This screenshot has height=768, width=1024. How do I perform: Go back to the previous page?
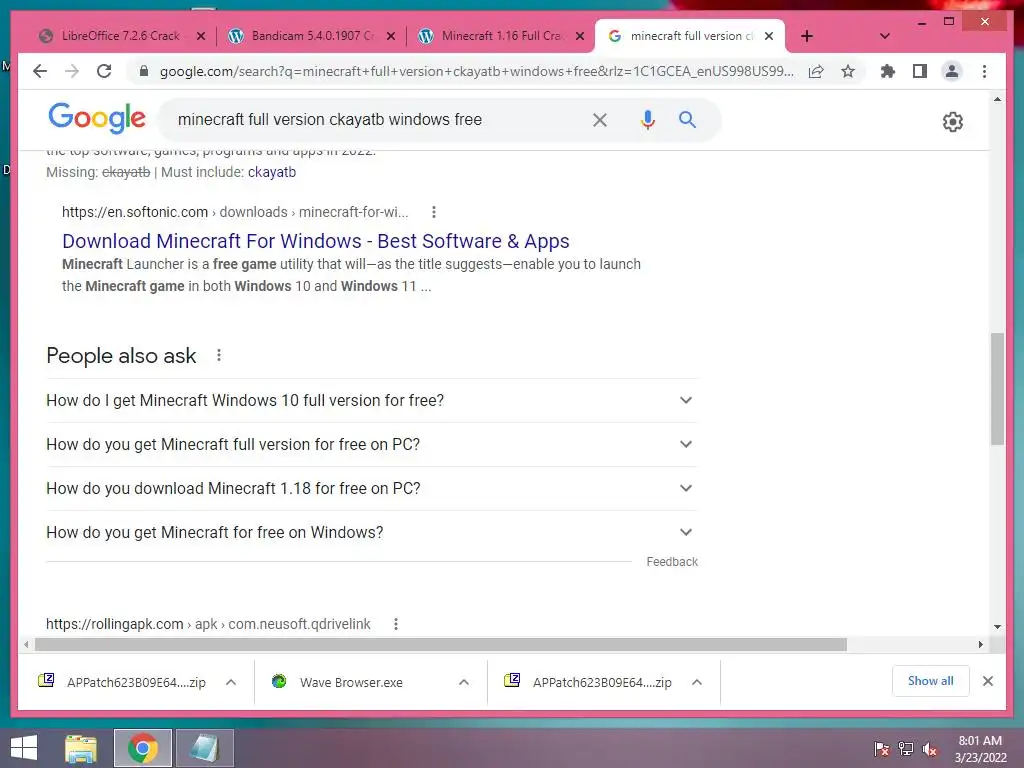click(40, 71)
